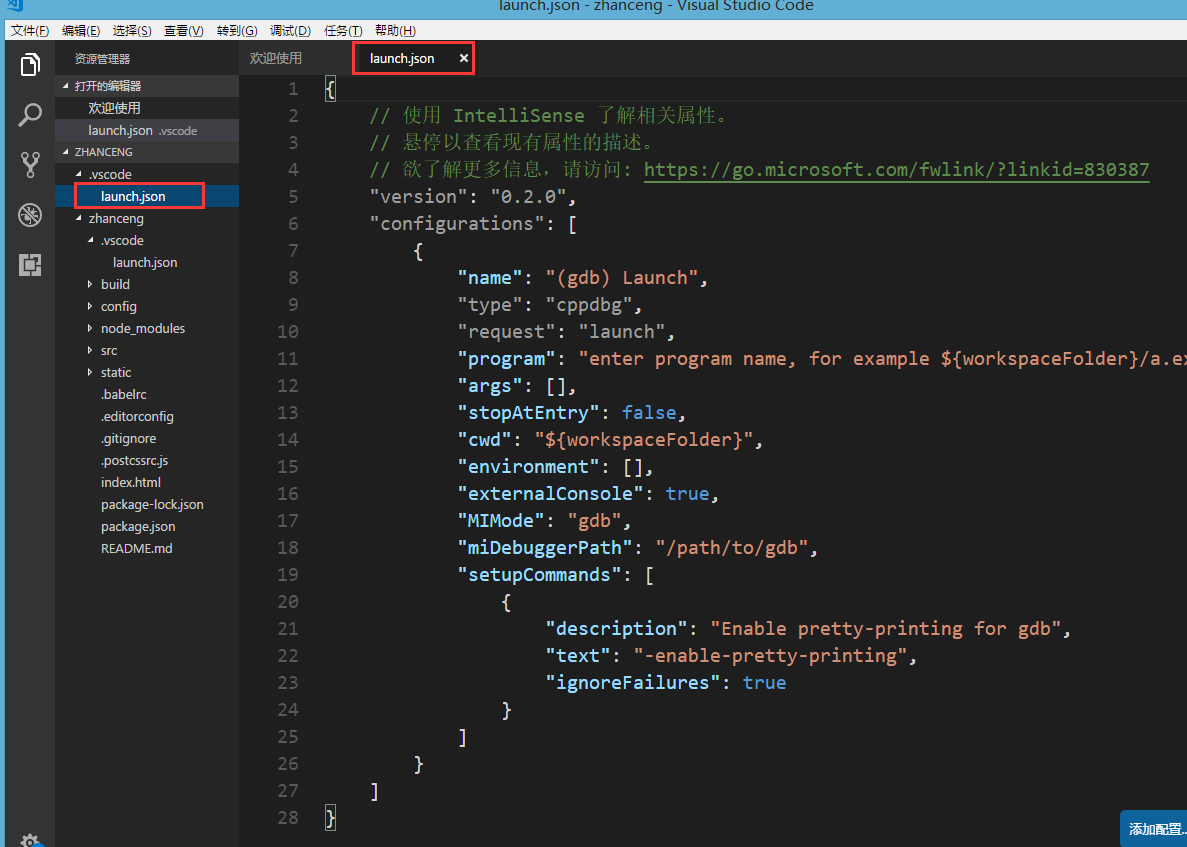Click line number 28 in gutter

tap(288, 817)
